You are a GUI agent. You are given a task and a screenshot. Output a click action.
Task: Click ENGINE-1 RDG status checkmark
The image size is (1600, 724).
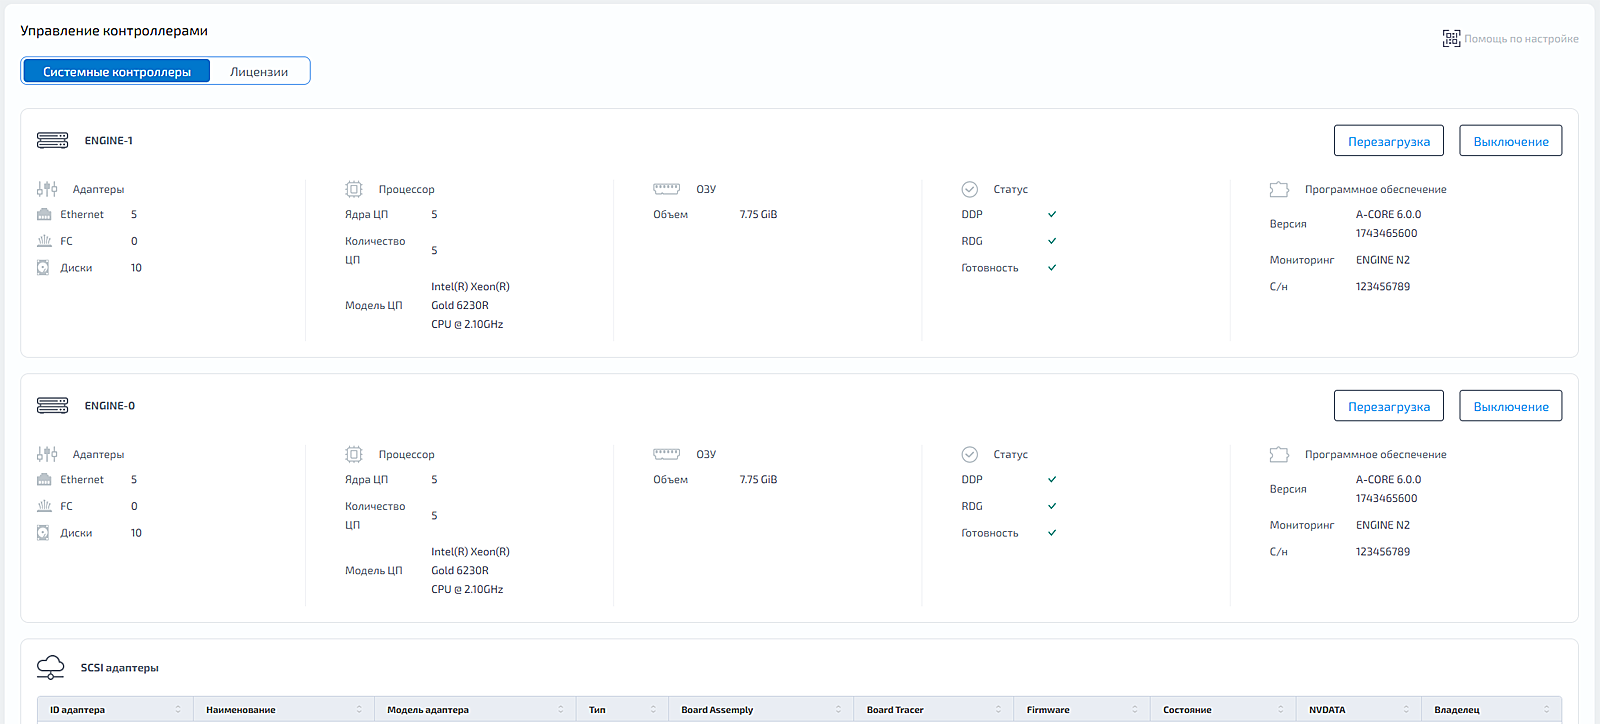(x=1052, y=241)
